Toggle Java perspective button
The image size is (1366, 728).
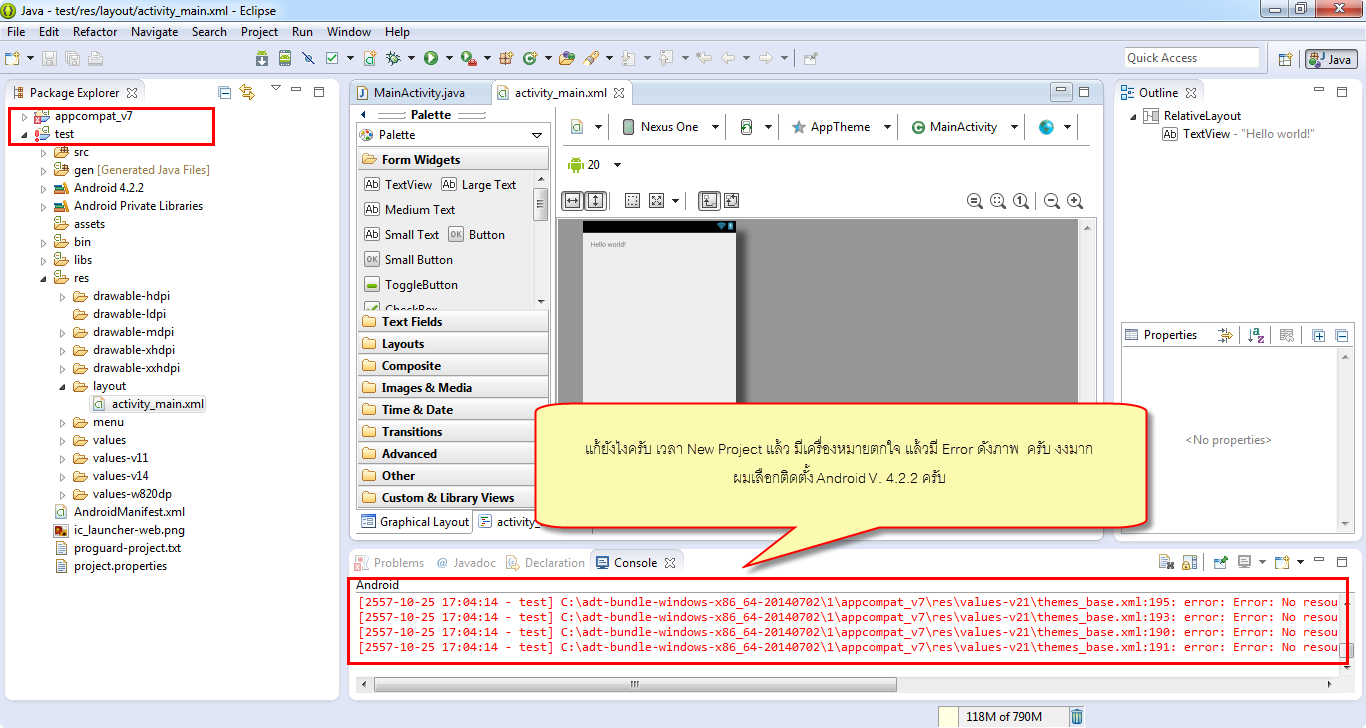click(x=1330, y=59)
